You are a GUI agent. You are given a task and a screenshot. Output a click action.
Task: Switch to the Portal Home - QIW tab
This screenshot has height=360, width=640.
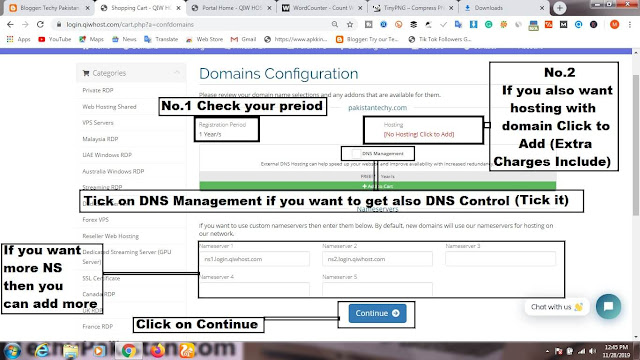click(232, 8)
